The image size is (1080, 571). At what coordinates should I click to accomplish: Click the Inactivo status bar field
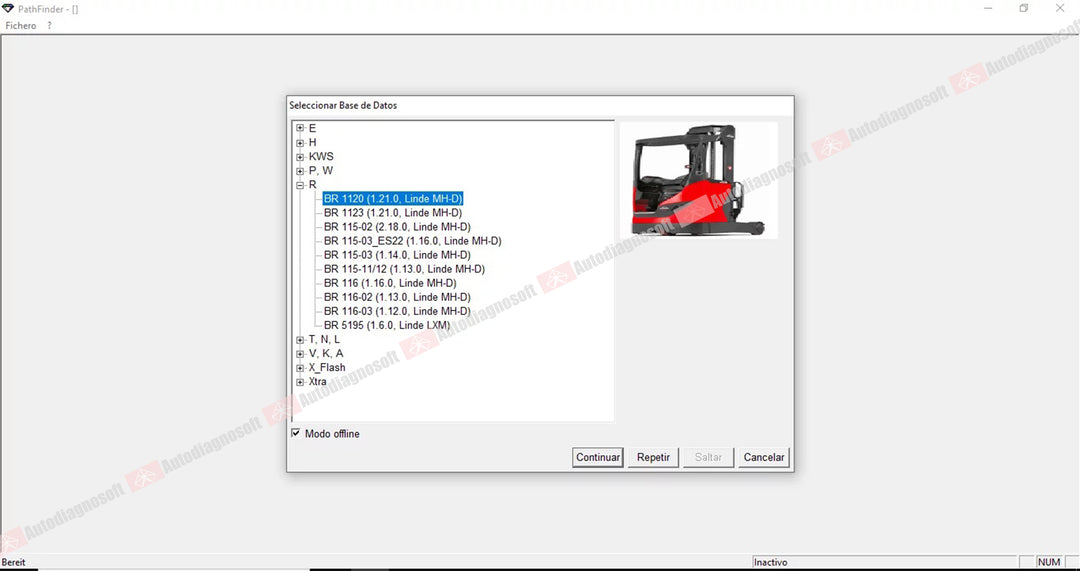pyautogui.click(x=884, y=562)
